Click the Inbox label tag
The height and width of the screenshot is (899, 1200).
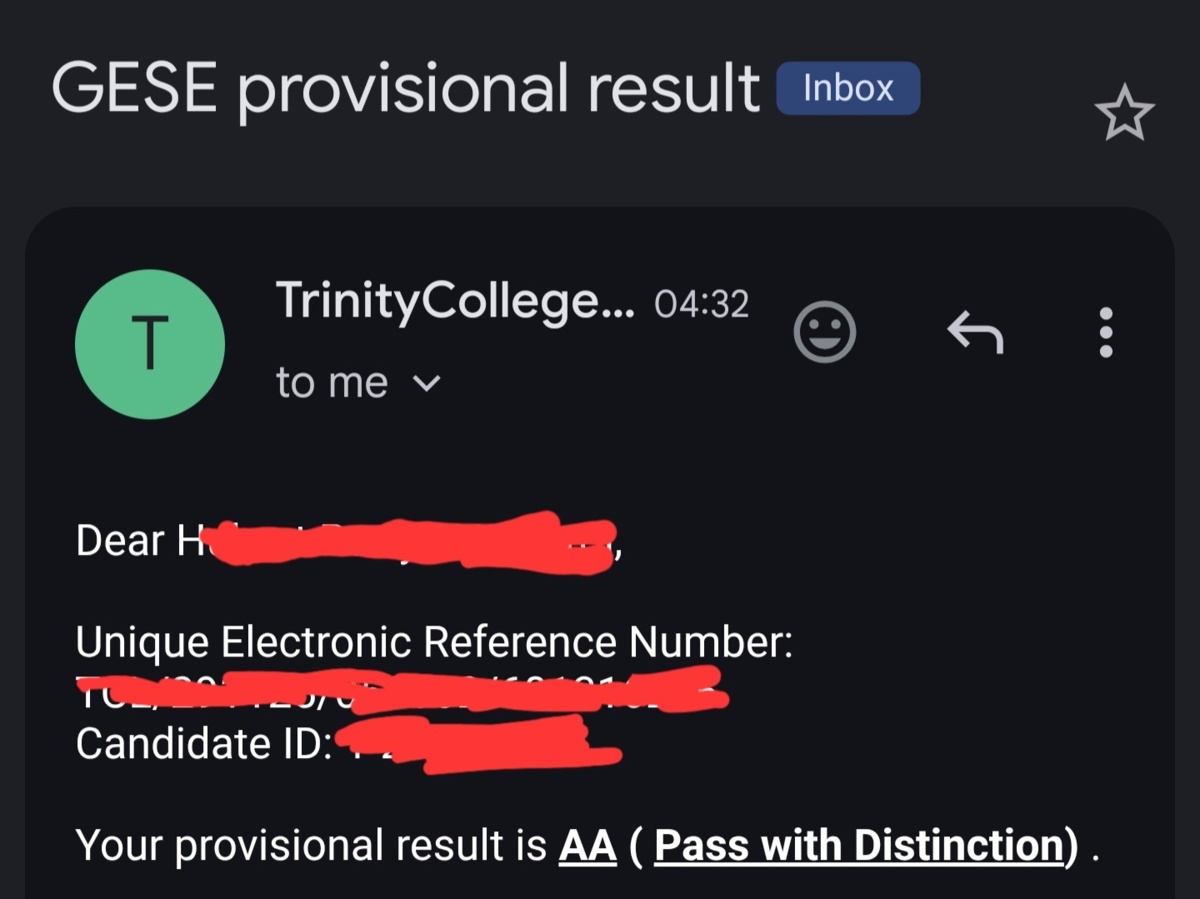pyautogui.click(x=848, y=89)
